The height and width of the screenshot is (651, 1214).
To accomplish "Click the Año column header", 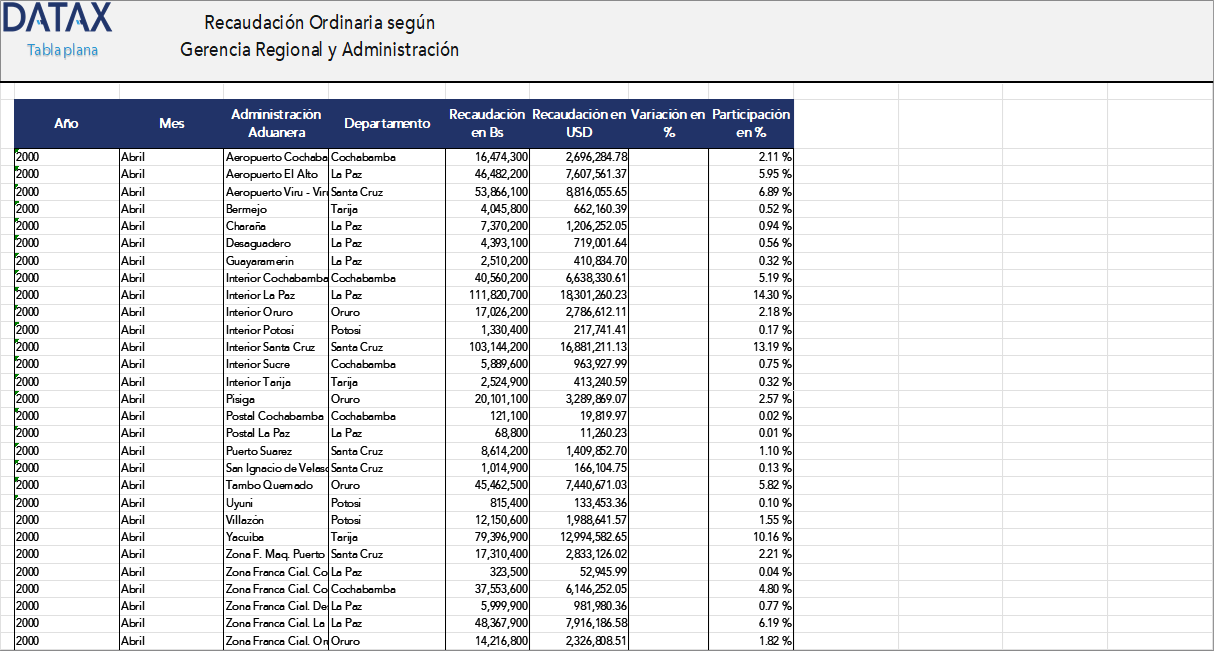I will point(66,124).
